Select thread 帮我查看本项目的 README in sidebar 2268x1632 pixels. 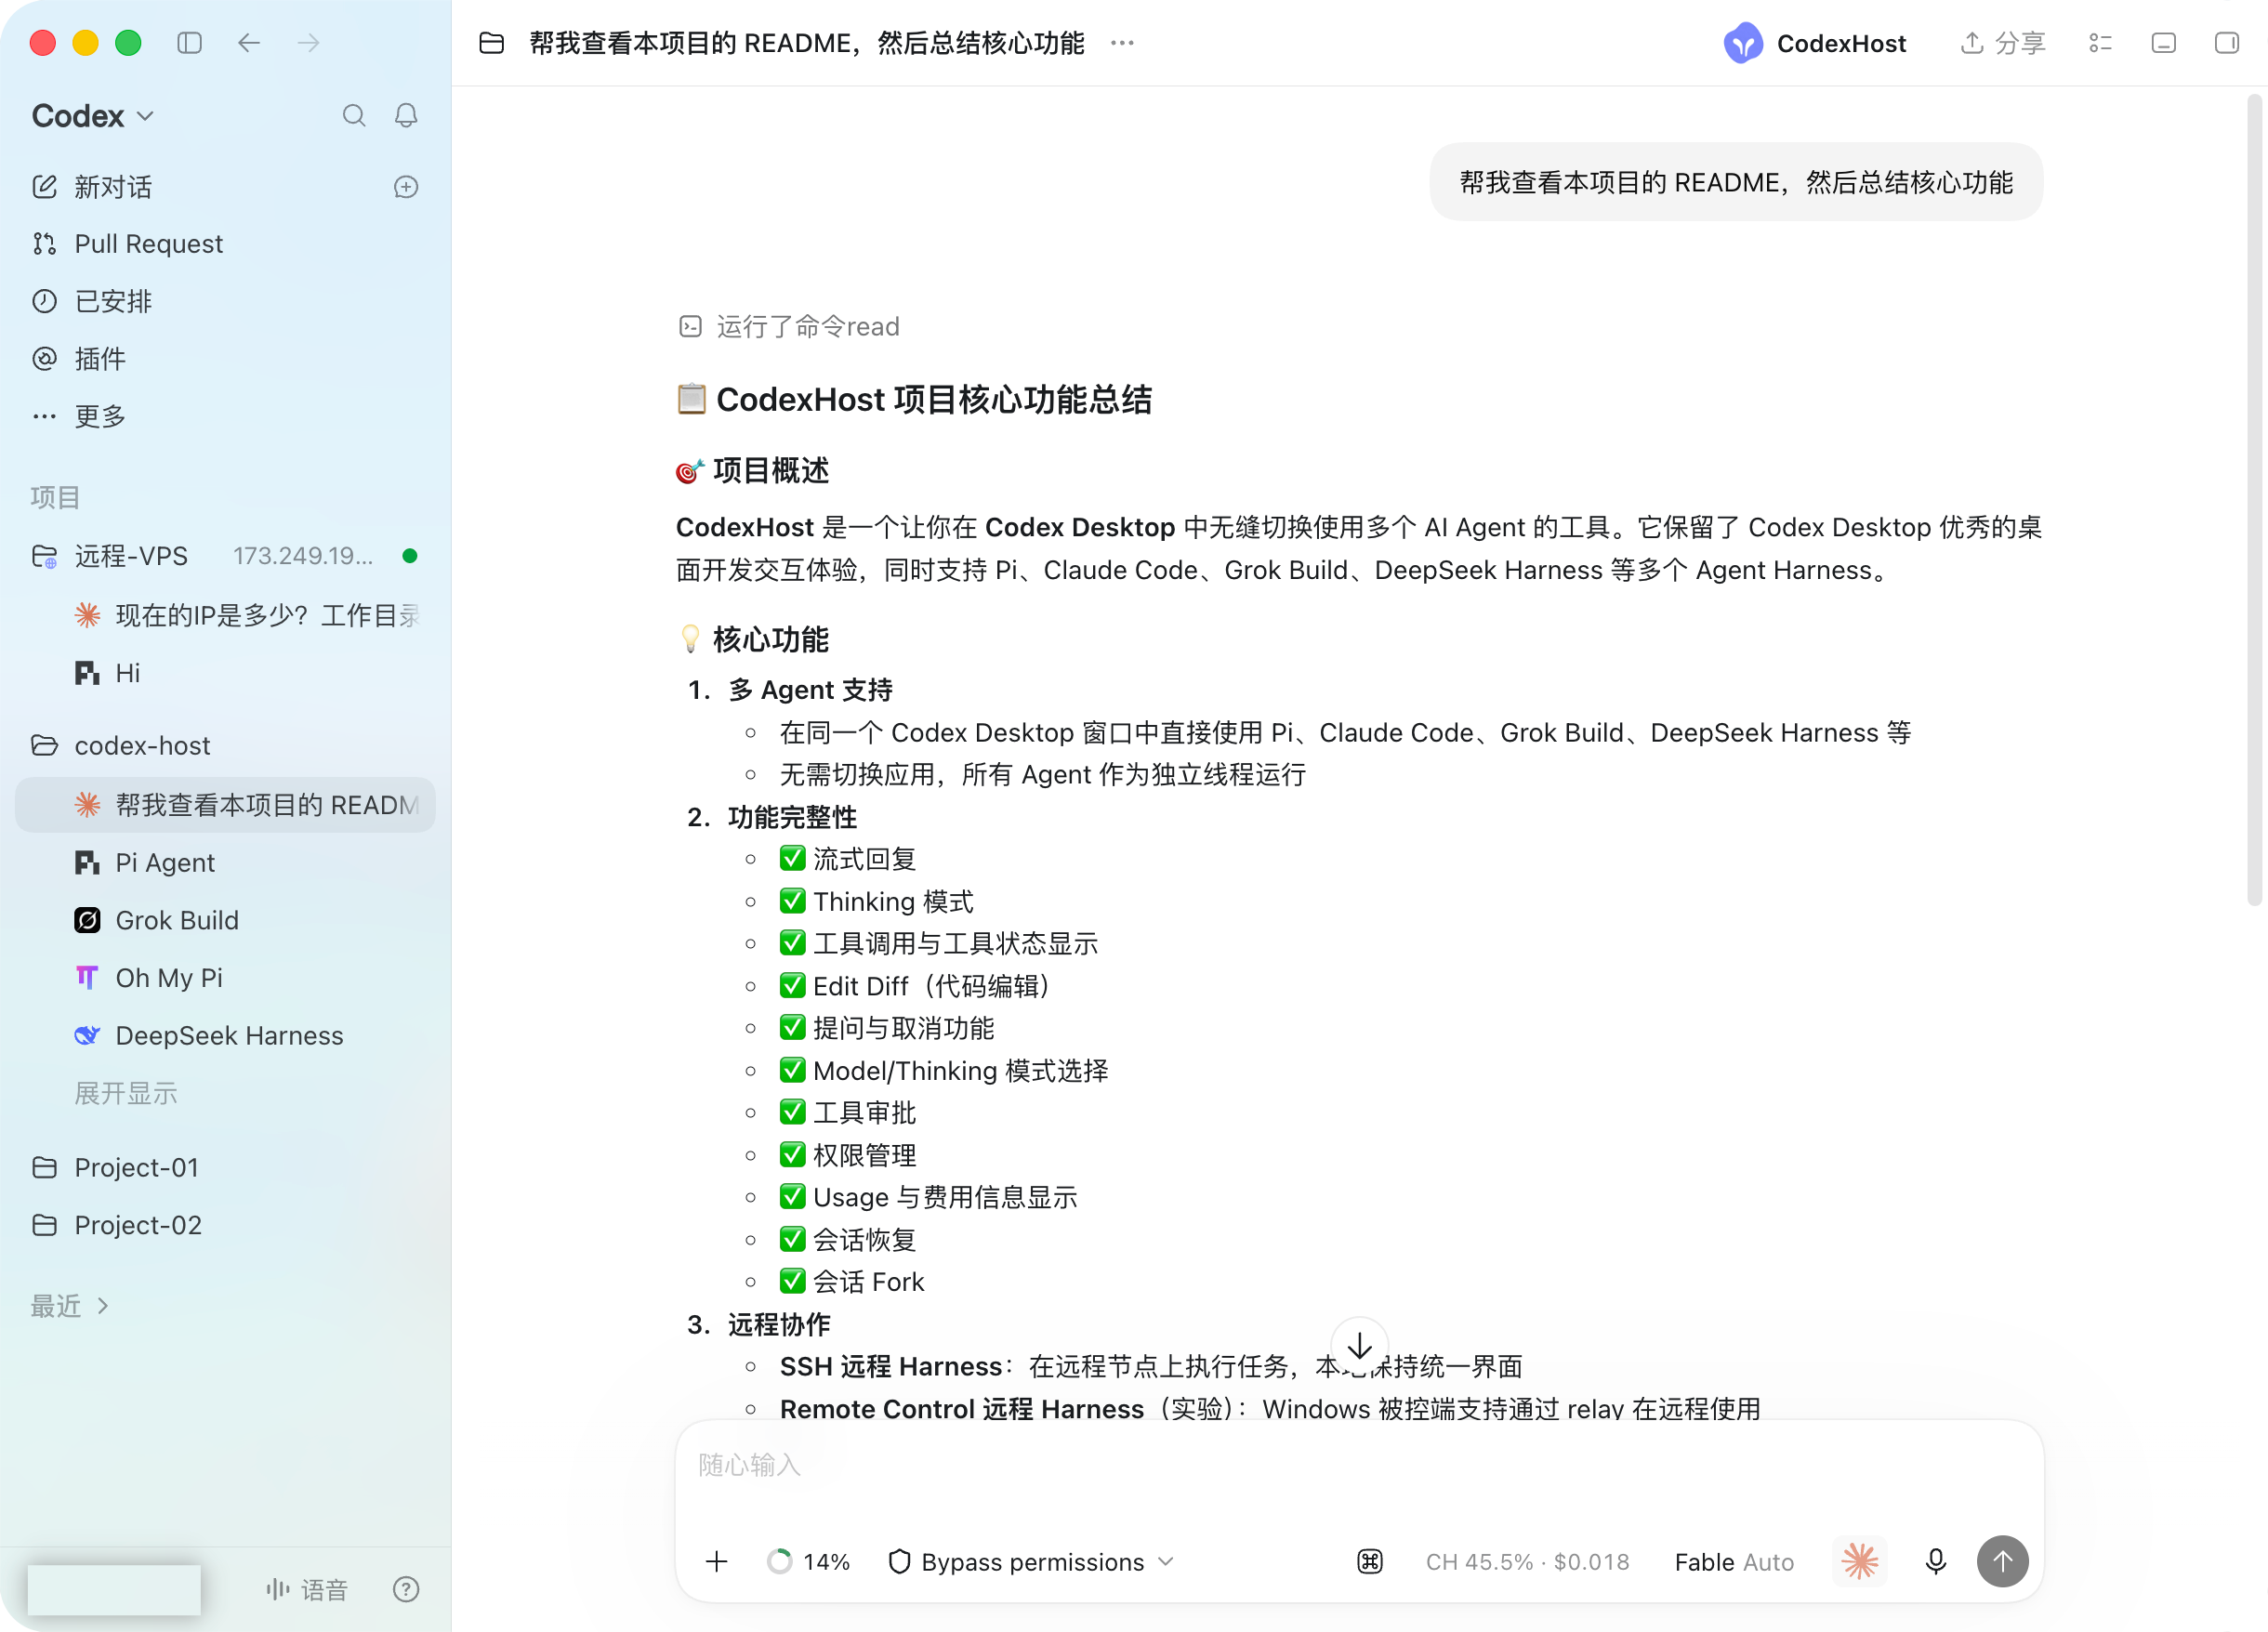coord(225,805)
